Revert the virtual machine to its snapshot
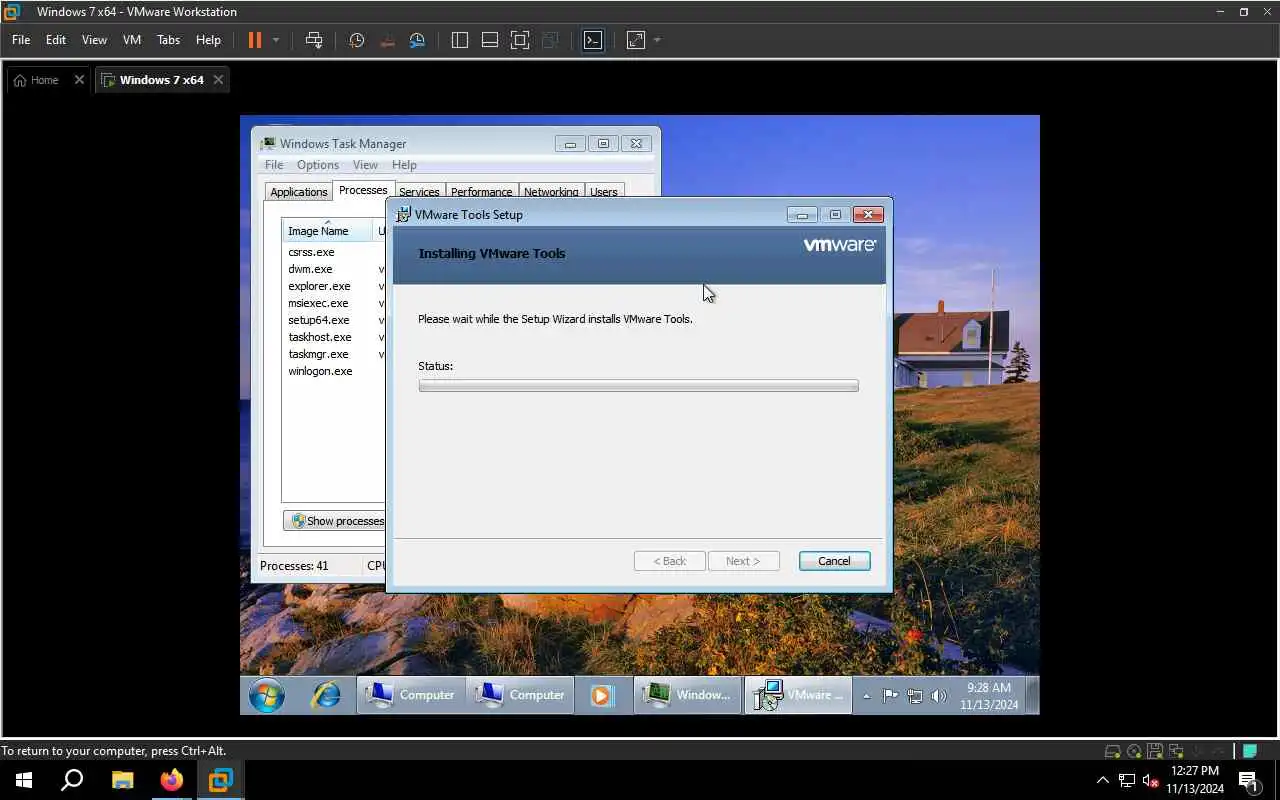The height and width of the screenshot is (800, 1280). [387, 40]
